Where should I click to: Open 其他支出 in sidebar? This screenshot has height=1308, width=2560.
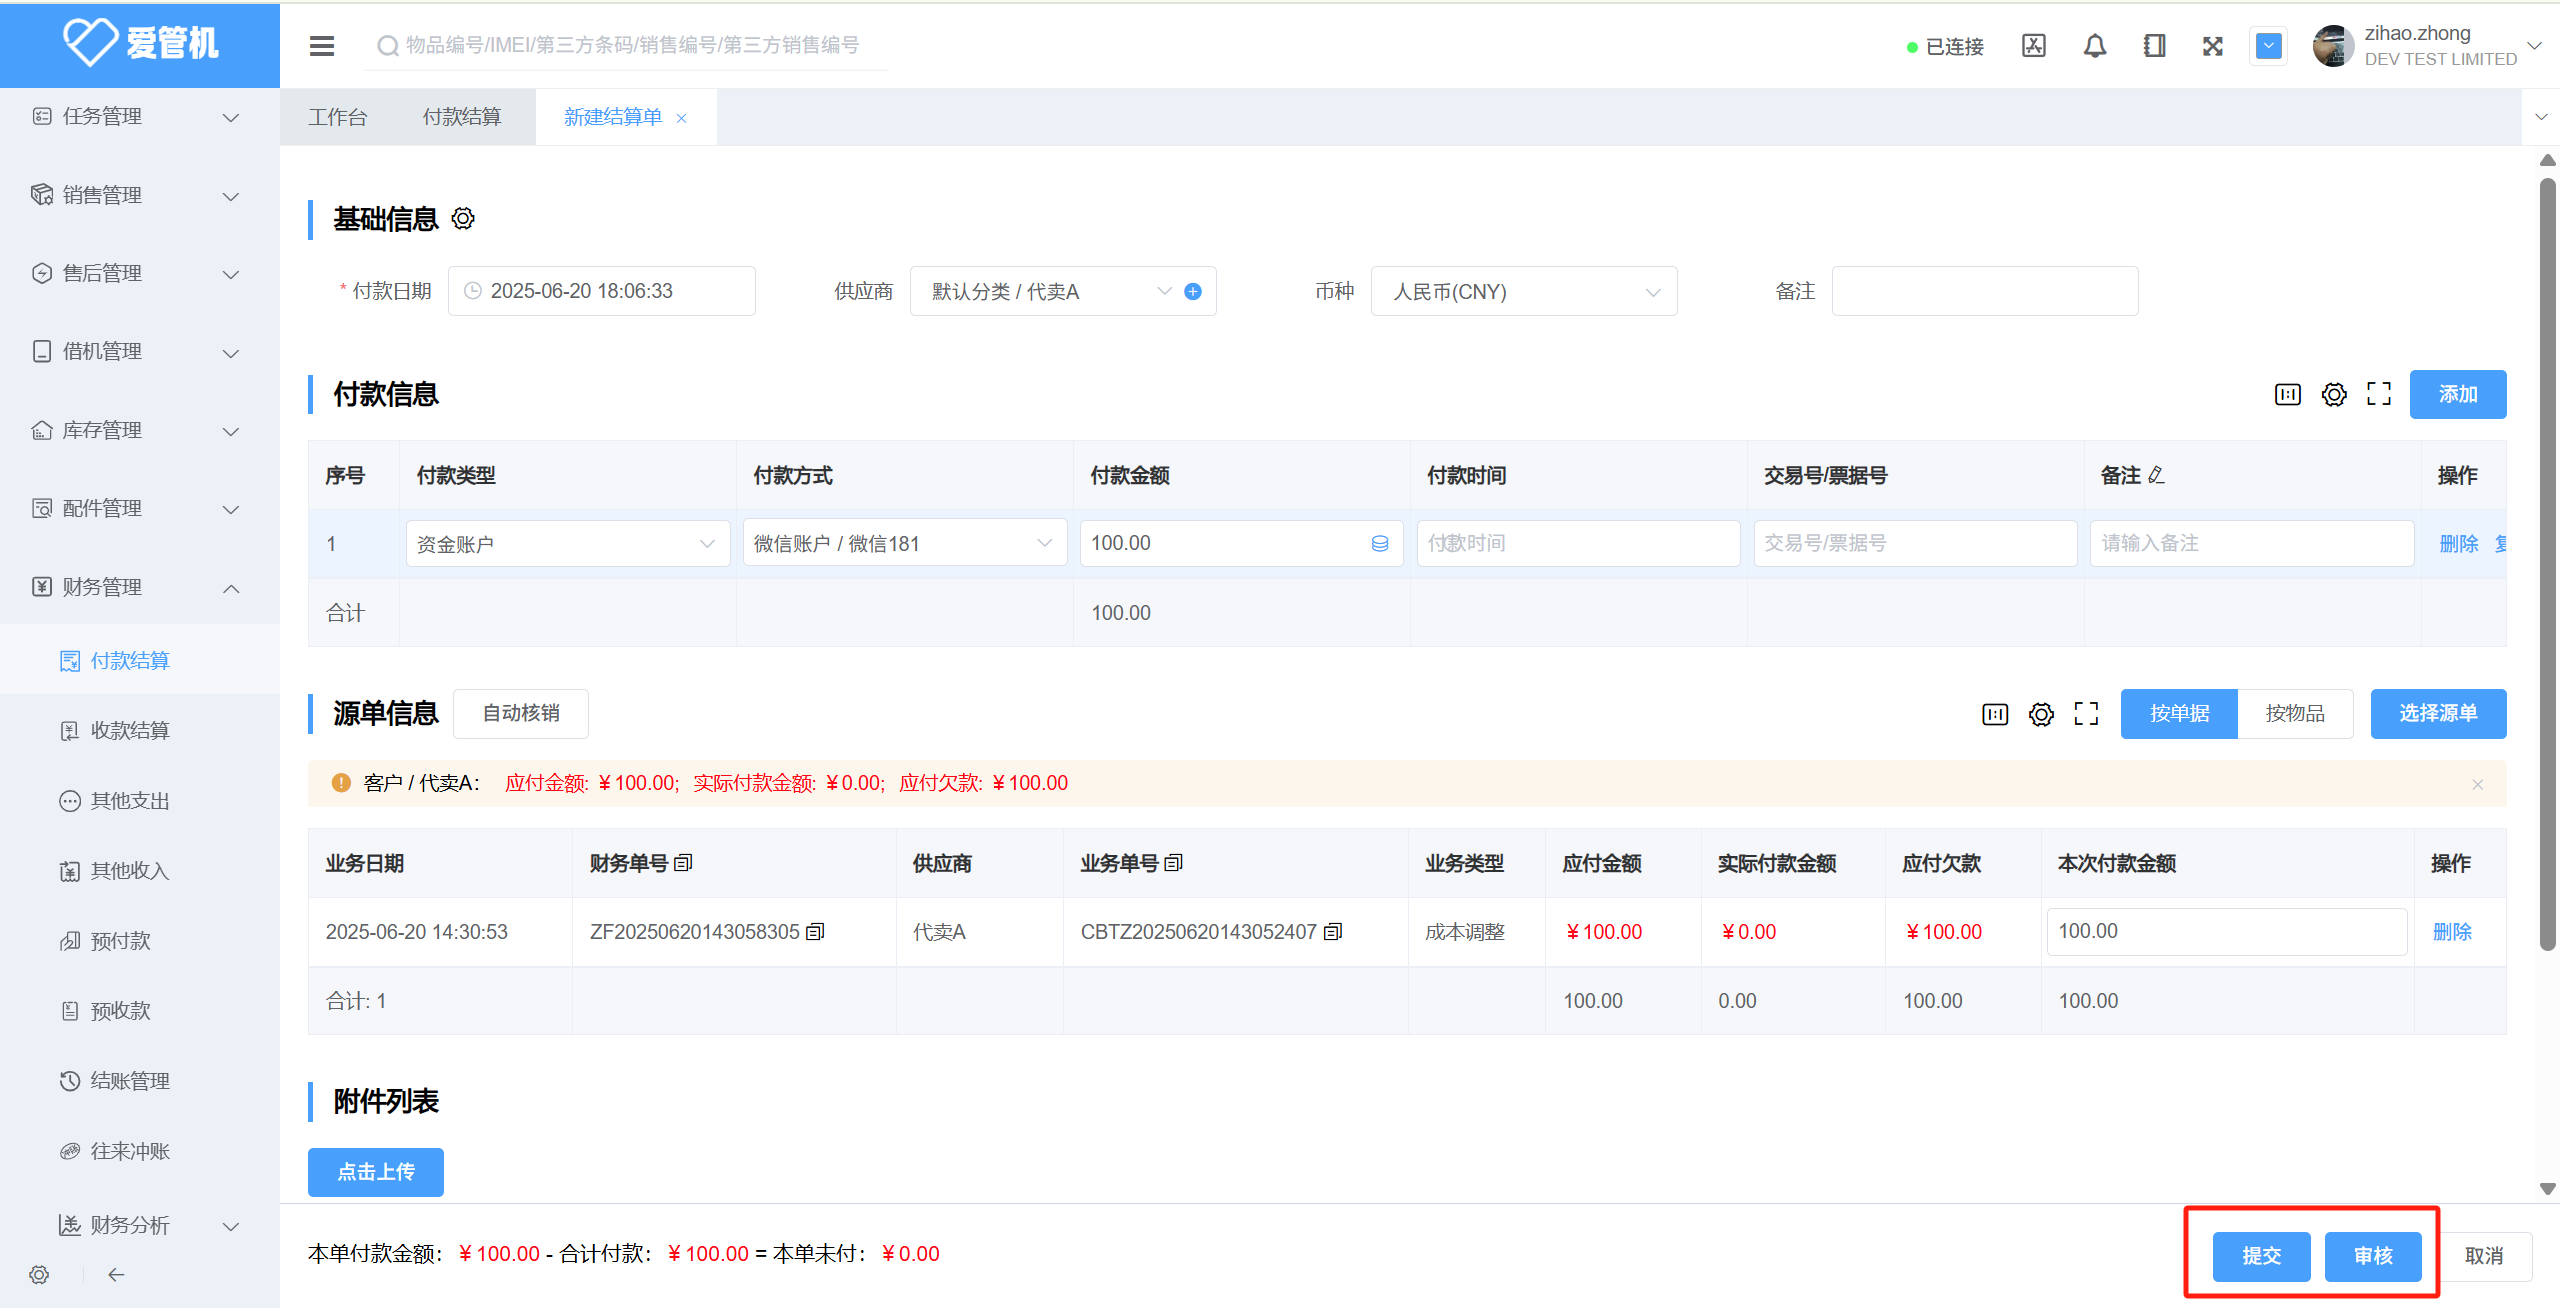(x=140, y=800)
